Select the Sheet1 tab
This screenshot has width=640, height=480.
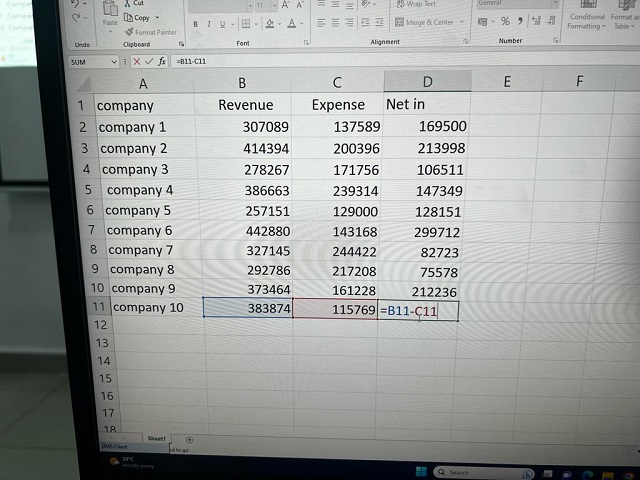point(156,438)
